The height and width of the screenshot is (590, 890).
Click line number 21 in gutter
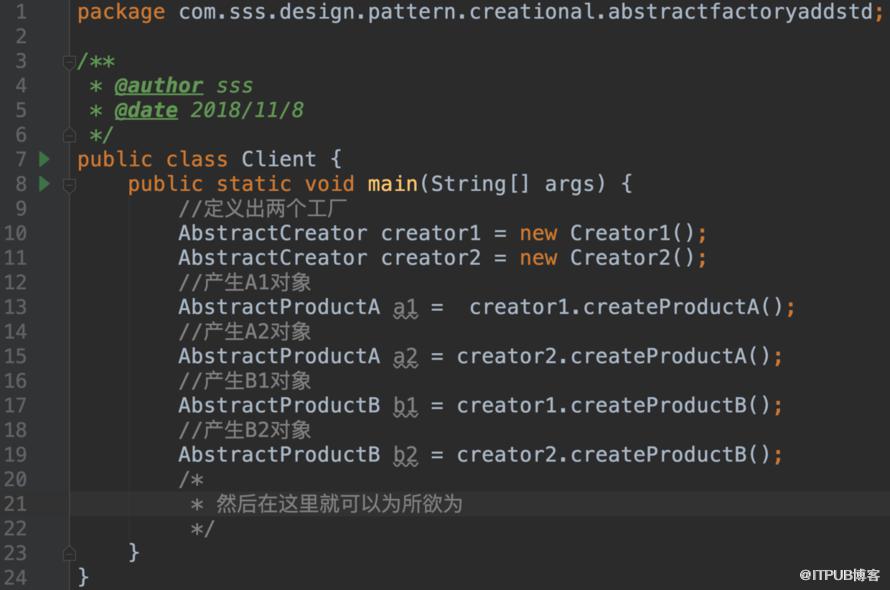pyautogui.click(x=15, y=504)
